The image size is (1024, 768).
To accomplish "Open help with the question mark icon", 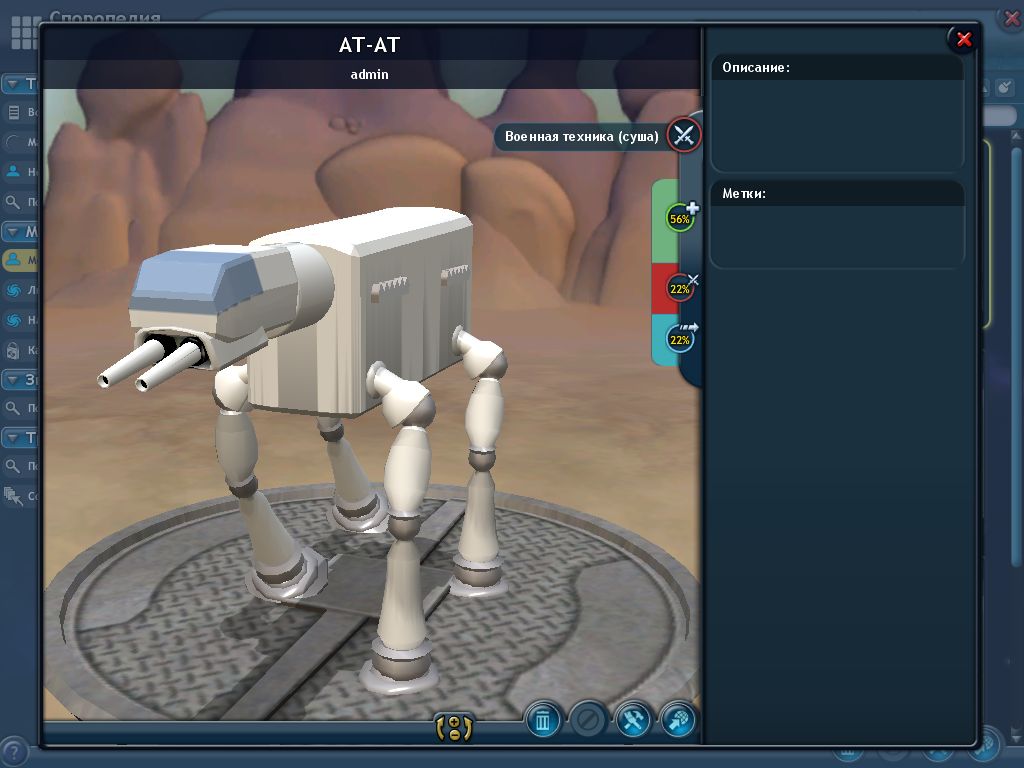I will [14, 750].
